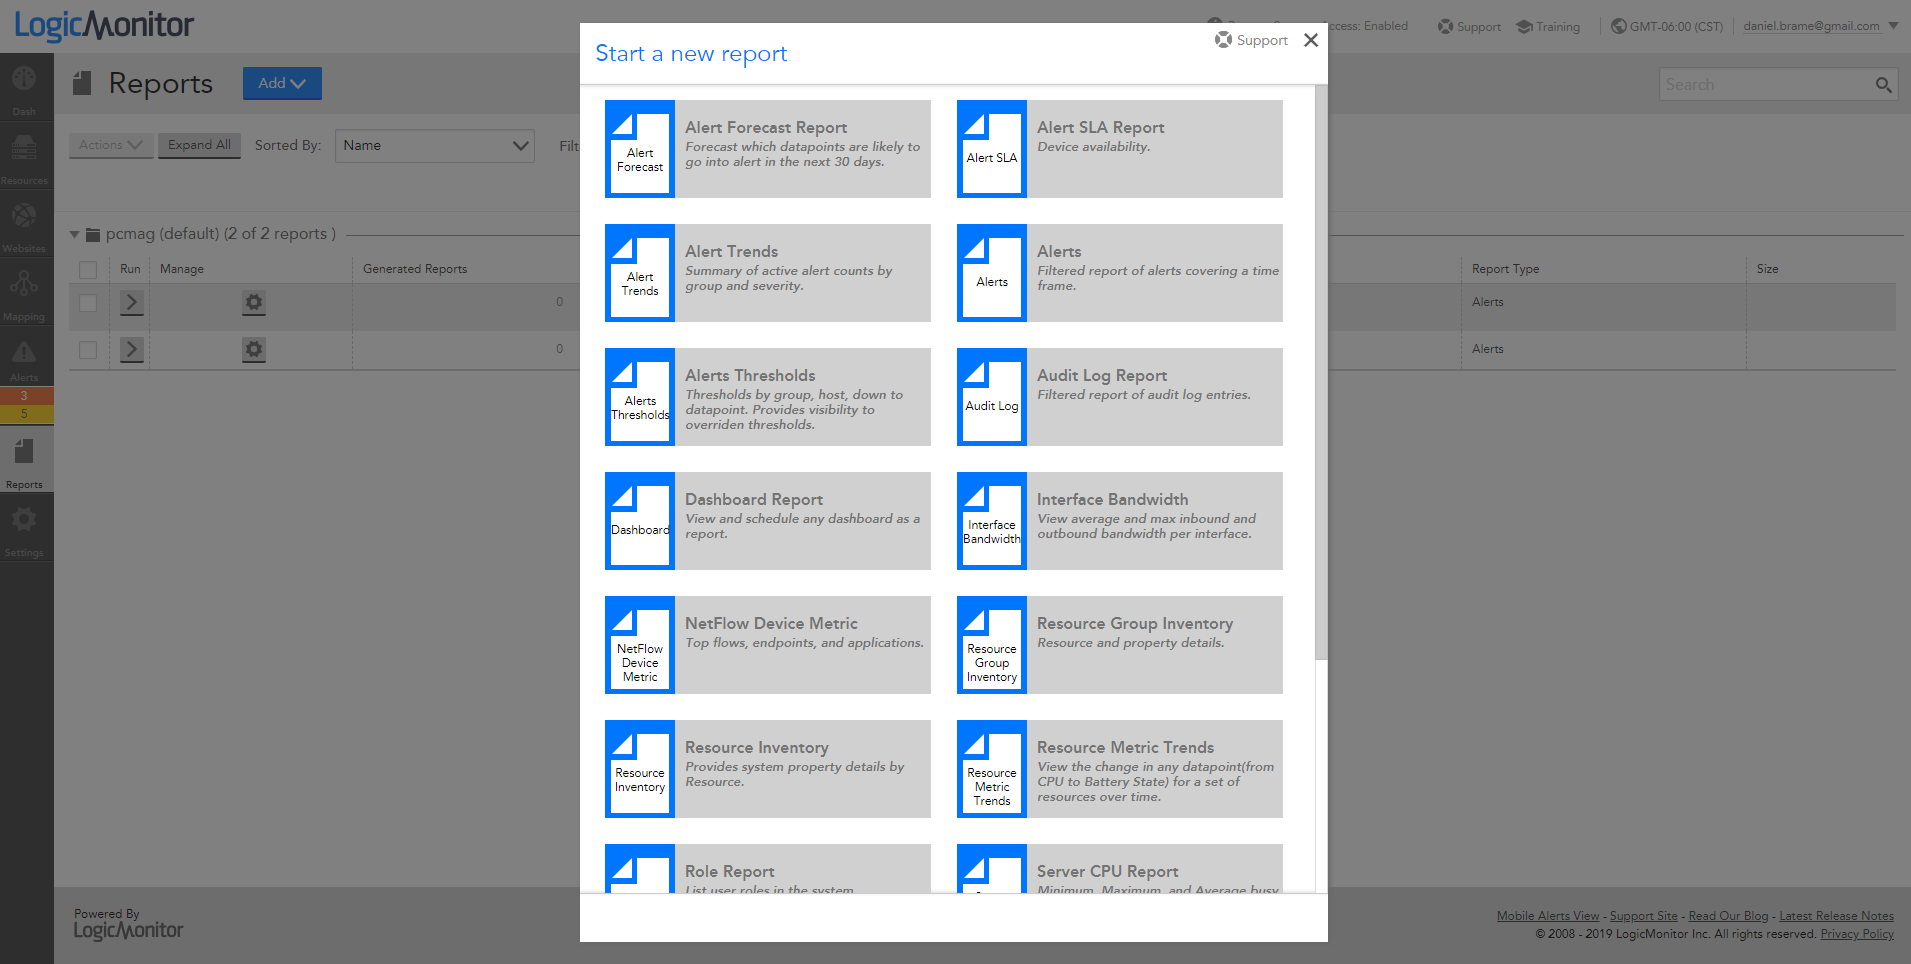Screen dimensions: 1911x964
Task: Check the first report row's checkbox
Action: coord(88,302)
